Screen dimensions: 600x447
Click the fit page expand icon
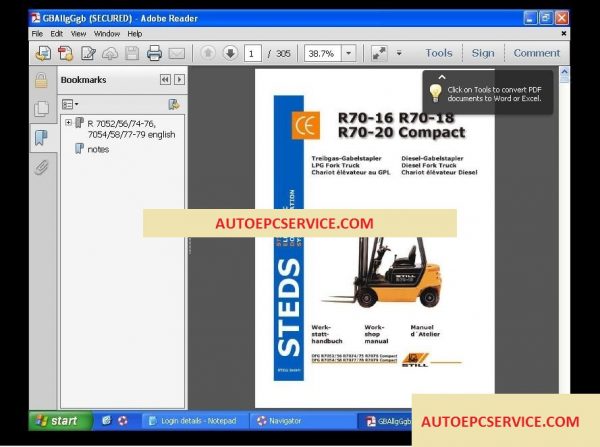tap(379, 53)
